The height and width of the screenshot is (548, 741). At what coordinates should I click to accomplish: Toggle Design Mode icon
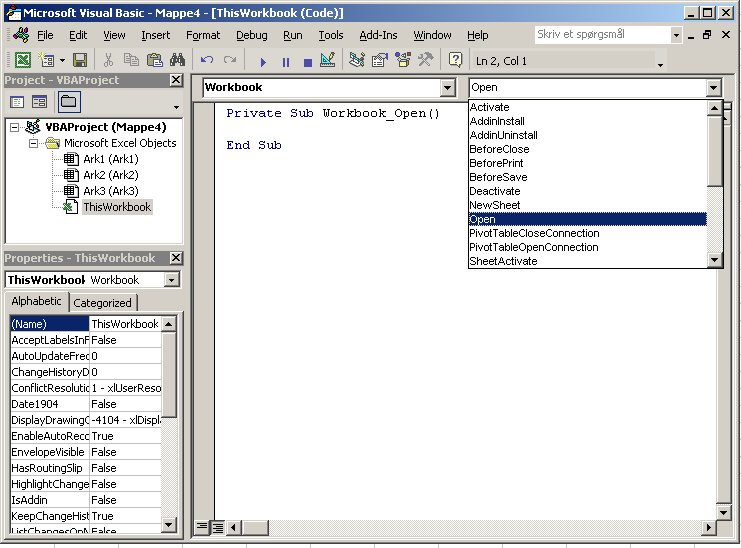point(327,60)
